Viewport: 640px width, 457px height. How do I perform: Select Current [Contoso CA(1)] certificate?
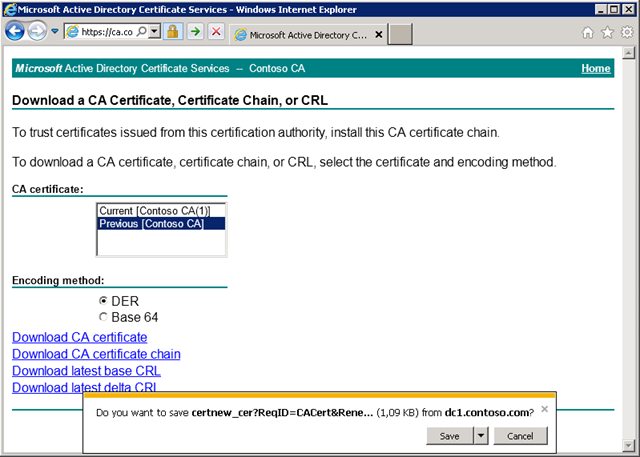[x=161, y=211]
